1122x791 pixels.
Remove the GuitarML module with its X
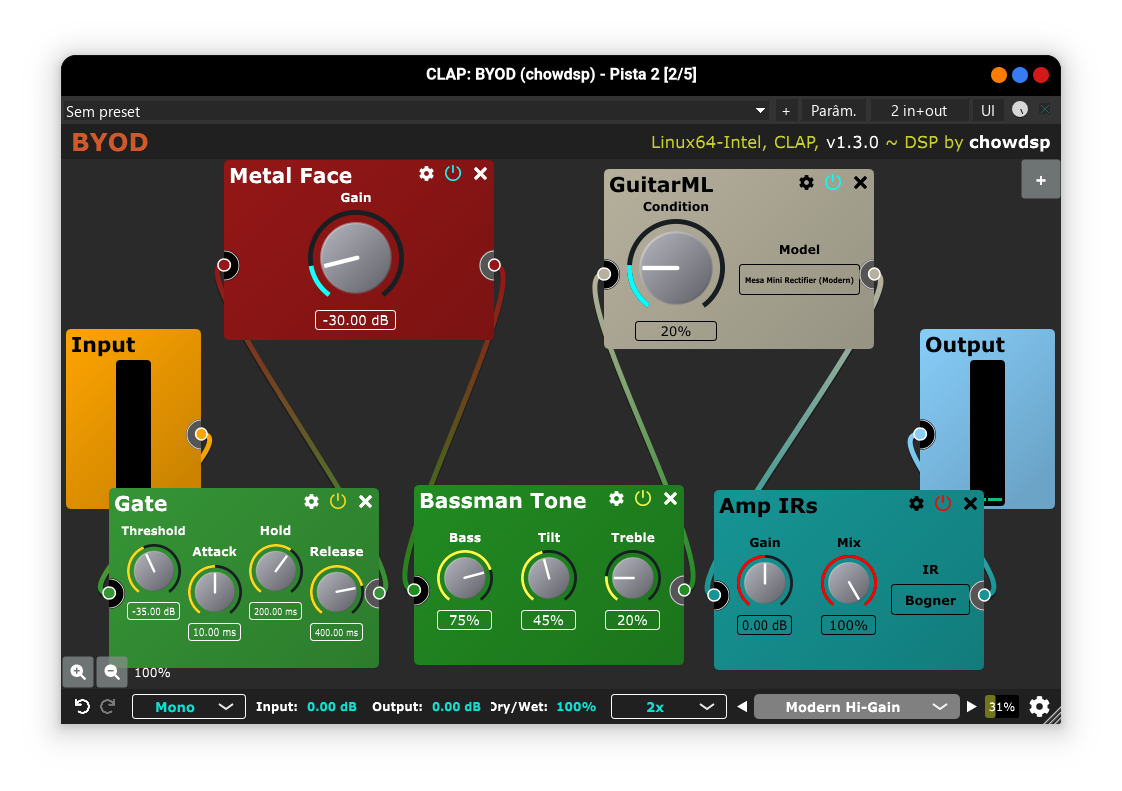pos(860,182)
